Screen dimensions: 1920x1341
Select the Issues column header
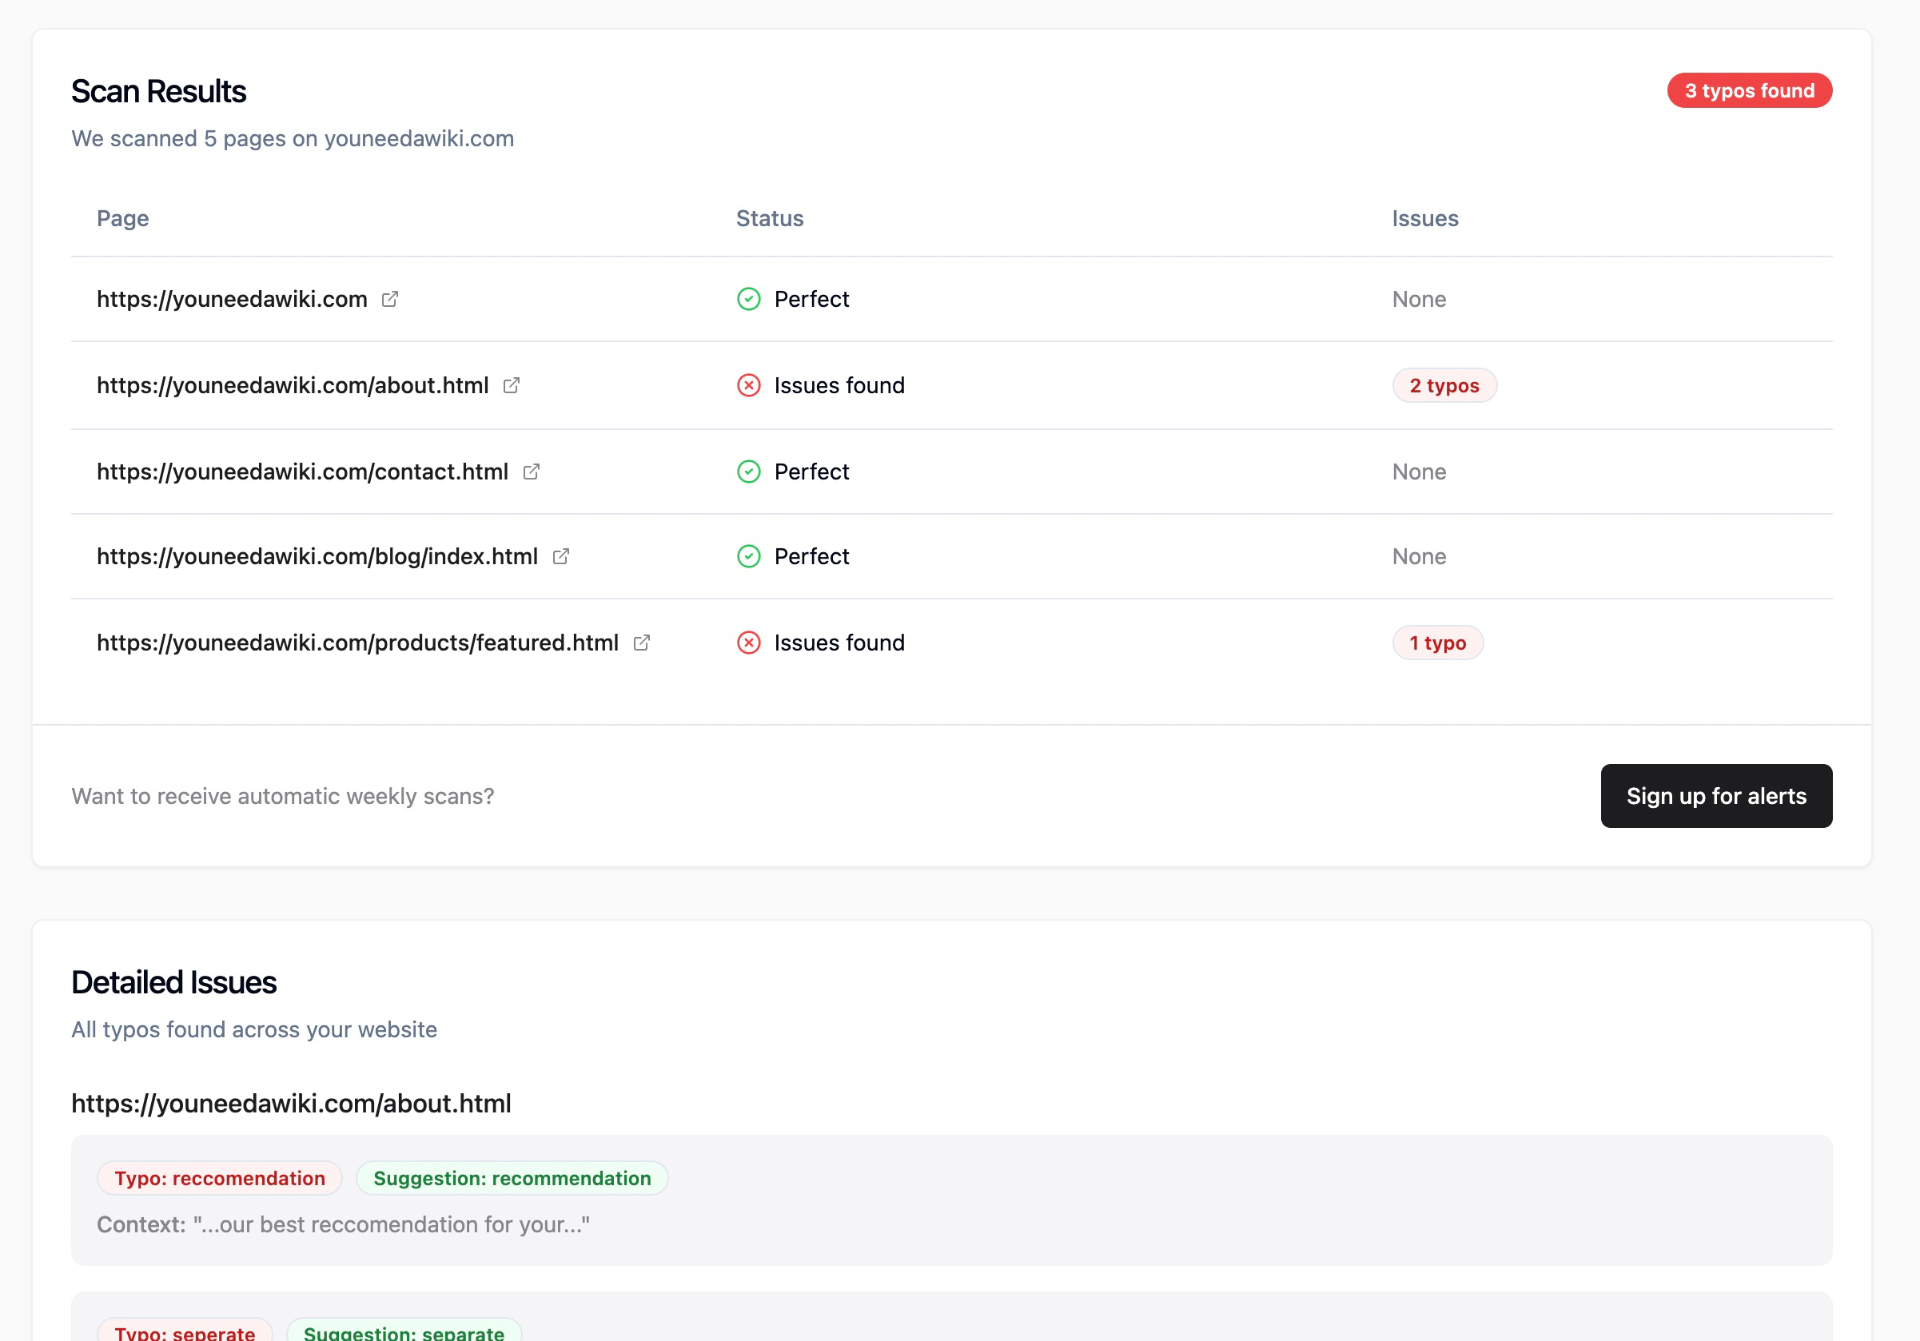tap(1425, 218)
